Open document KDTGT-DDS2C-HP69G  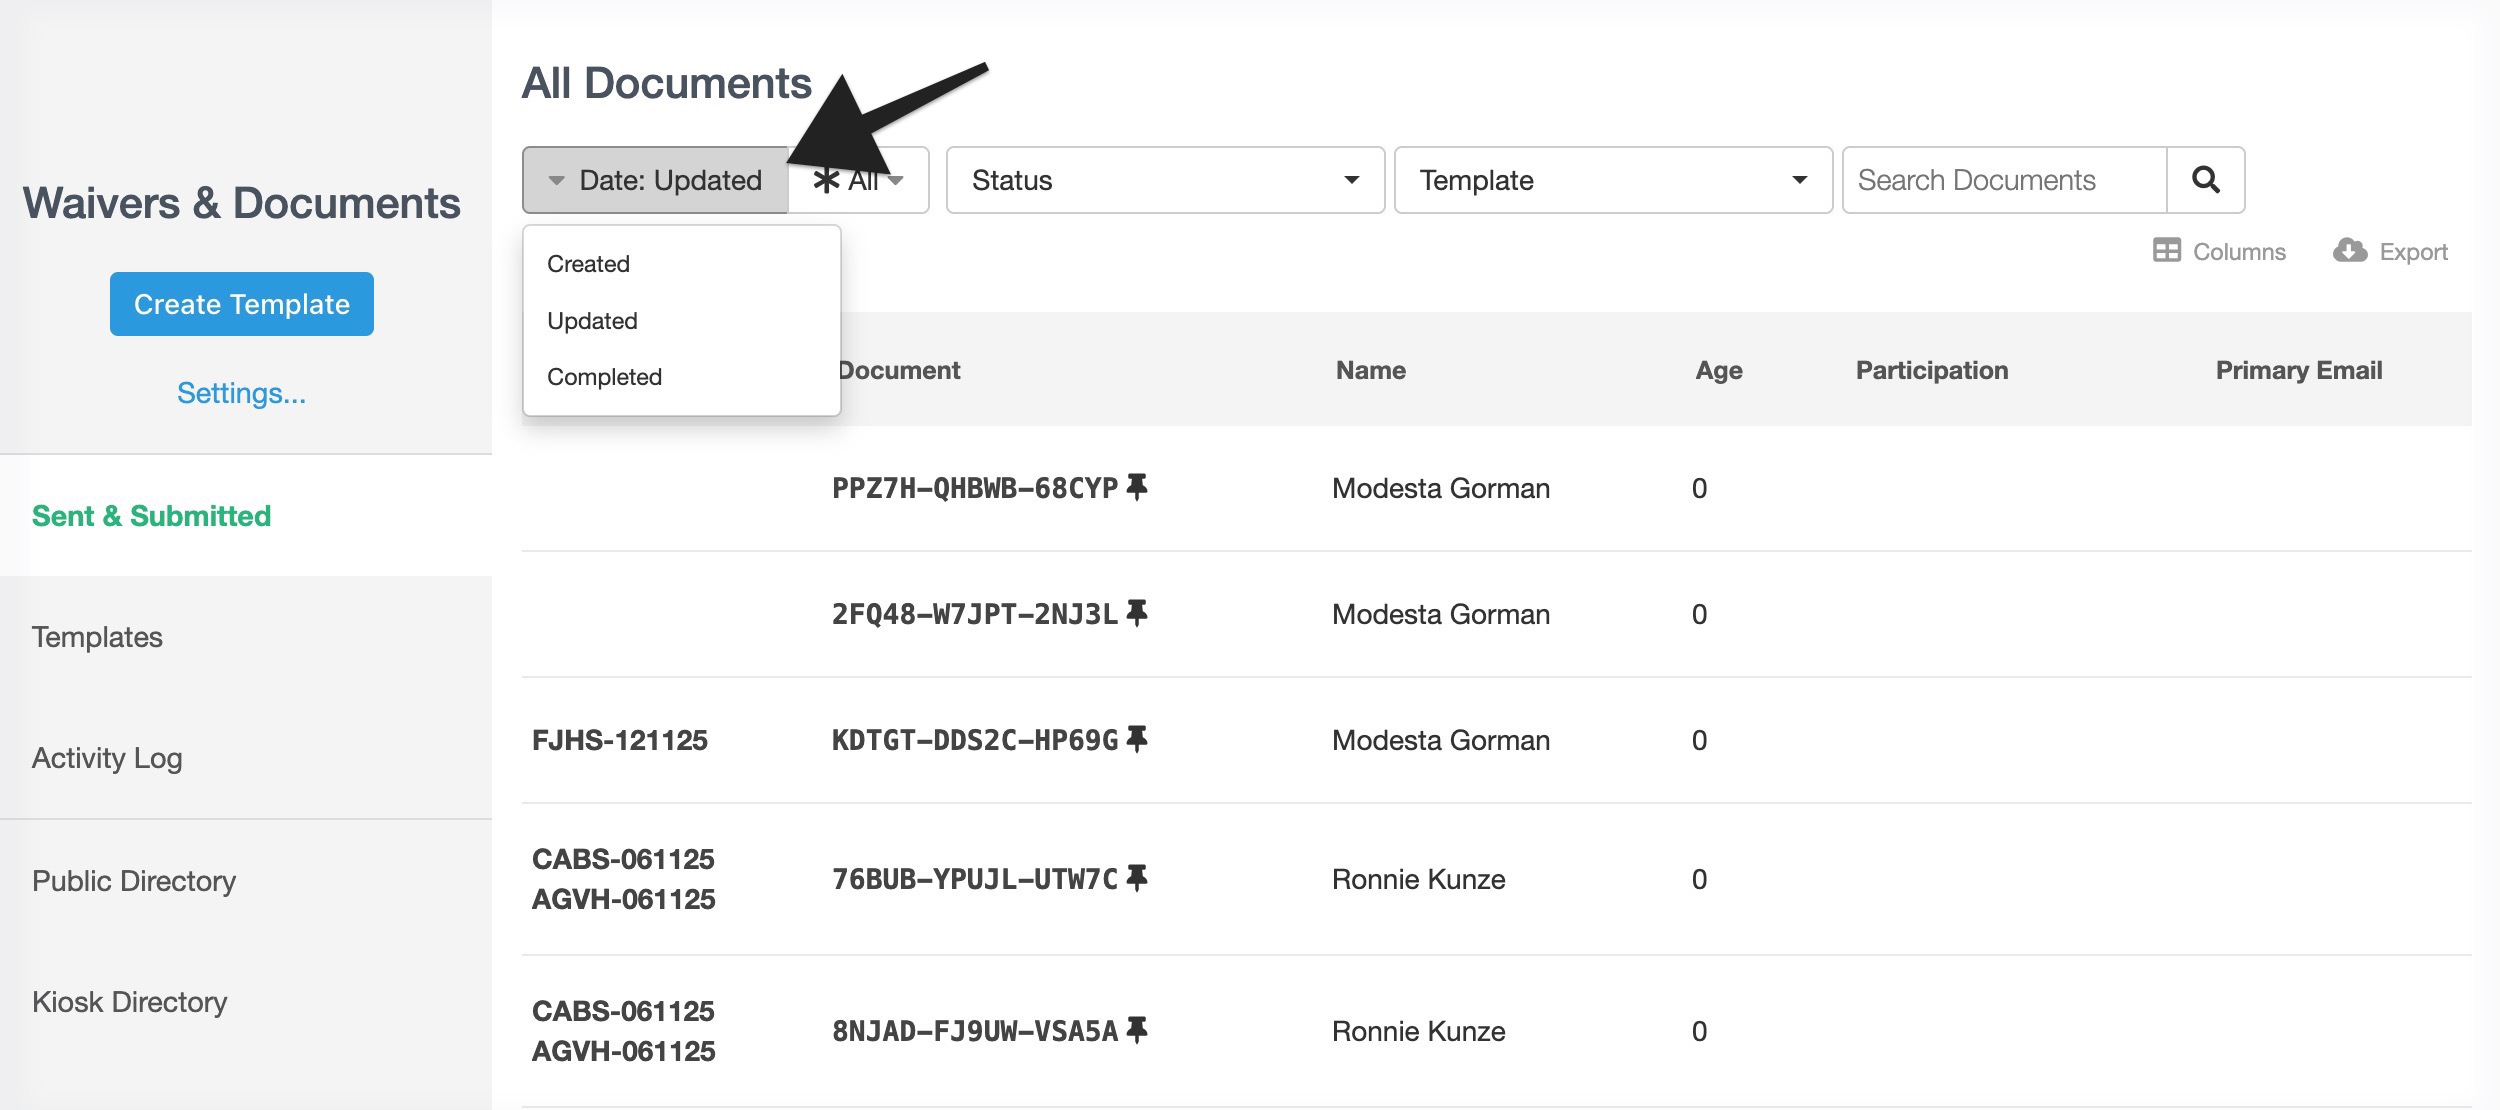click(975, 740)
